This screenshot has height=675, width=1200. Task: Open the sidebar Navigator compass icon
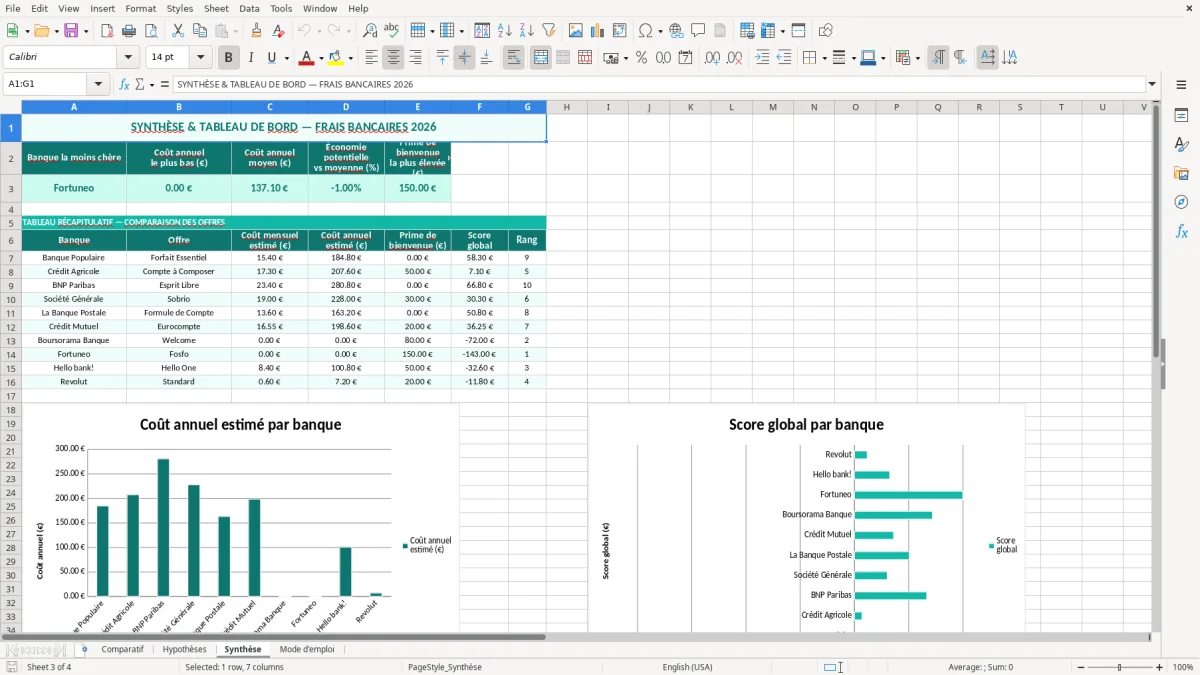(1181, 202)
